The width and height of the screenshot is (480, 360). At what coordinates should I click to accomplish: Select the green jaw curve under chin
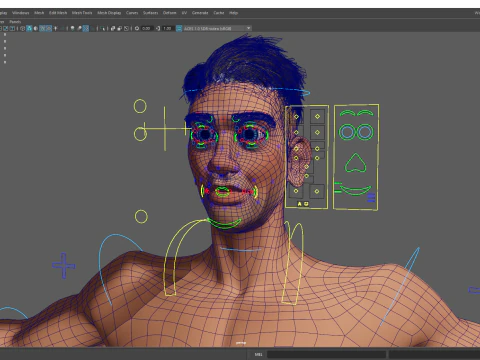pos(224,223)
